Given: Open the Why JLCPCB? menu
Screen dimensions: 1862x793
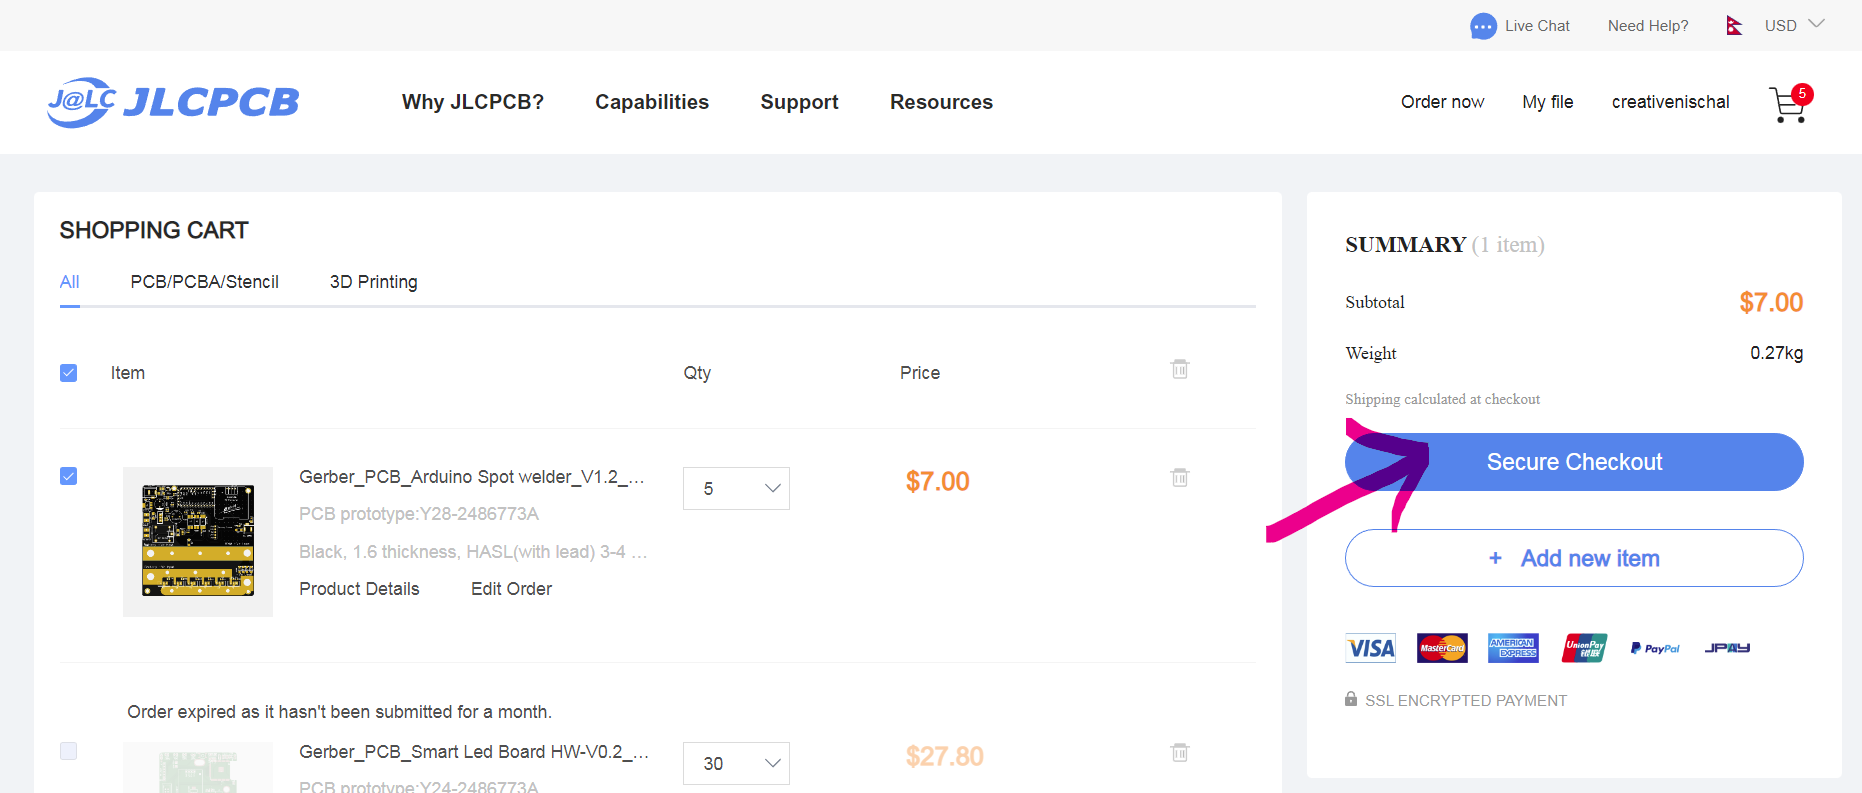Looking at the screenshot, I should pos(473,102).
